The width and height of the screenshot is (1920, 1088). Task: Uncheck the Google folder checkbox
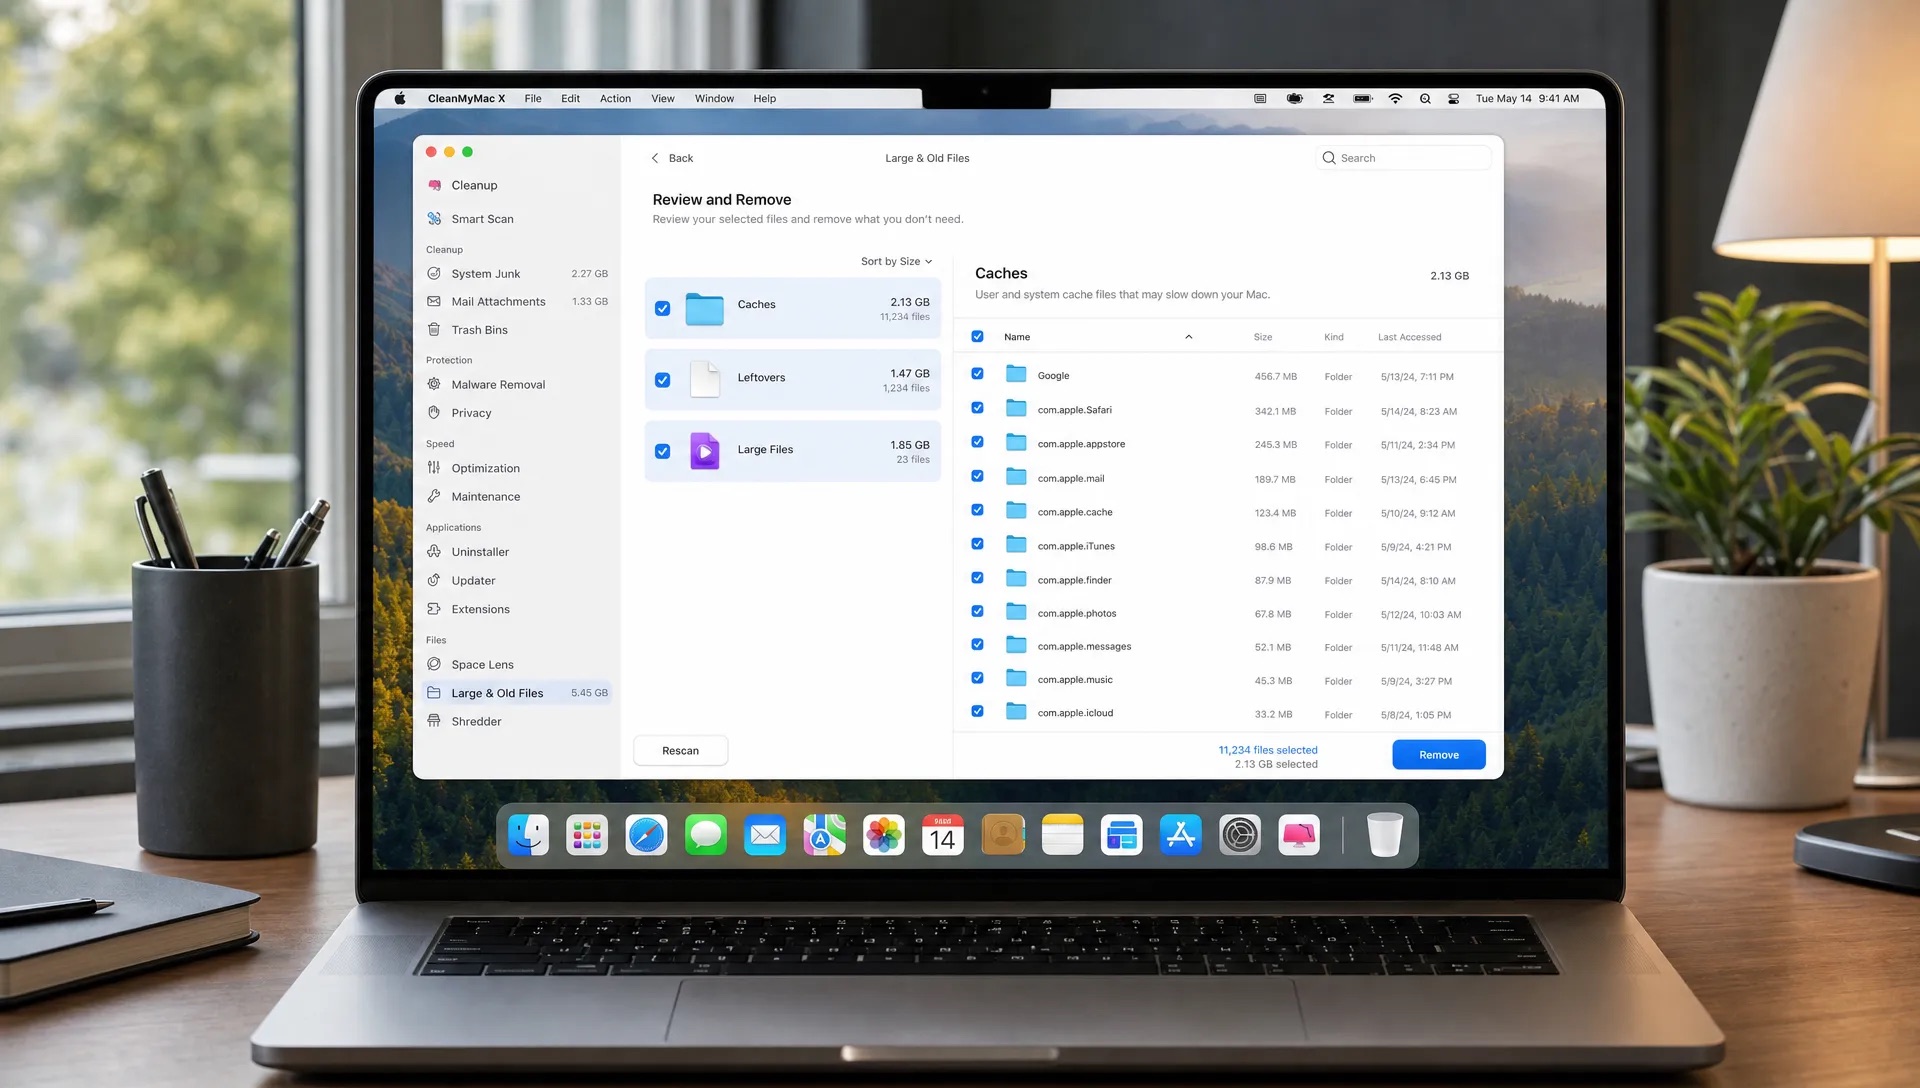click(977, 374)
